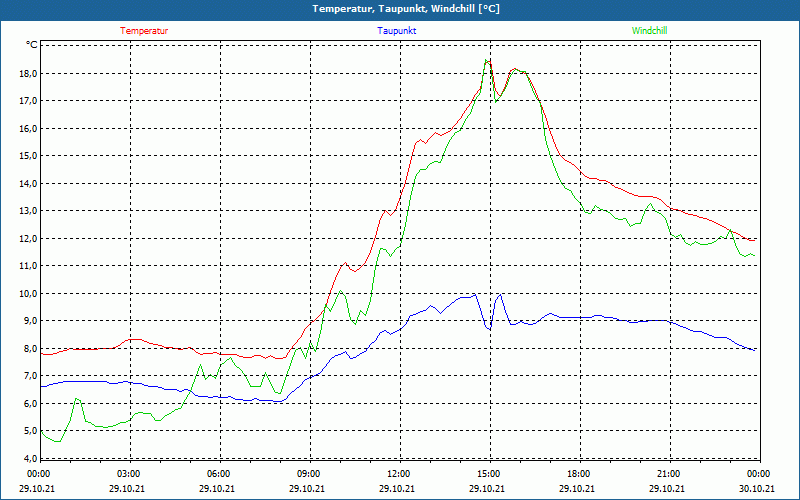Viewport: 800px width, 500px height.
Task: Click the 14,0 y-axis value
Action: [x=29, y=183]
